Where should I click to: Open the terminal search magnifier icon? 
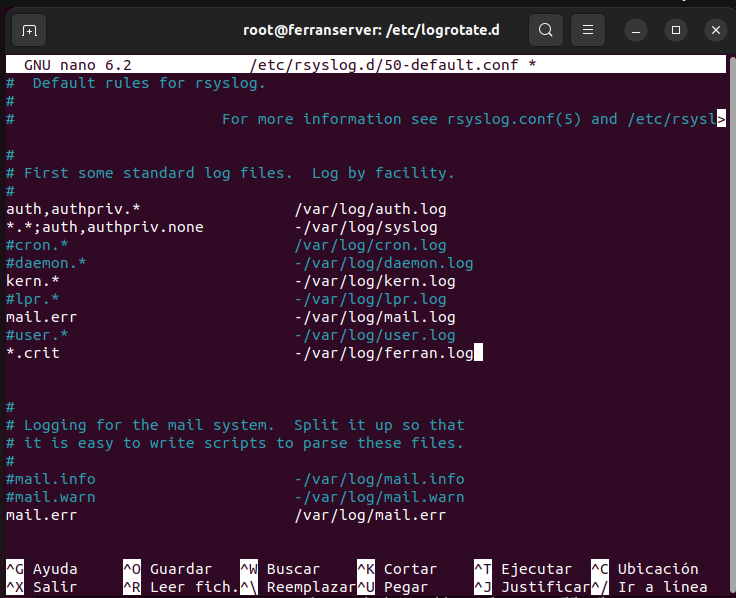tap(545, 30)
